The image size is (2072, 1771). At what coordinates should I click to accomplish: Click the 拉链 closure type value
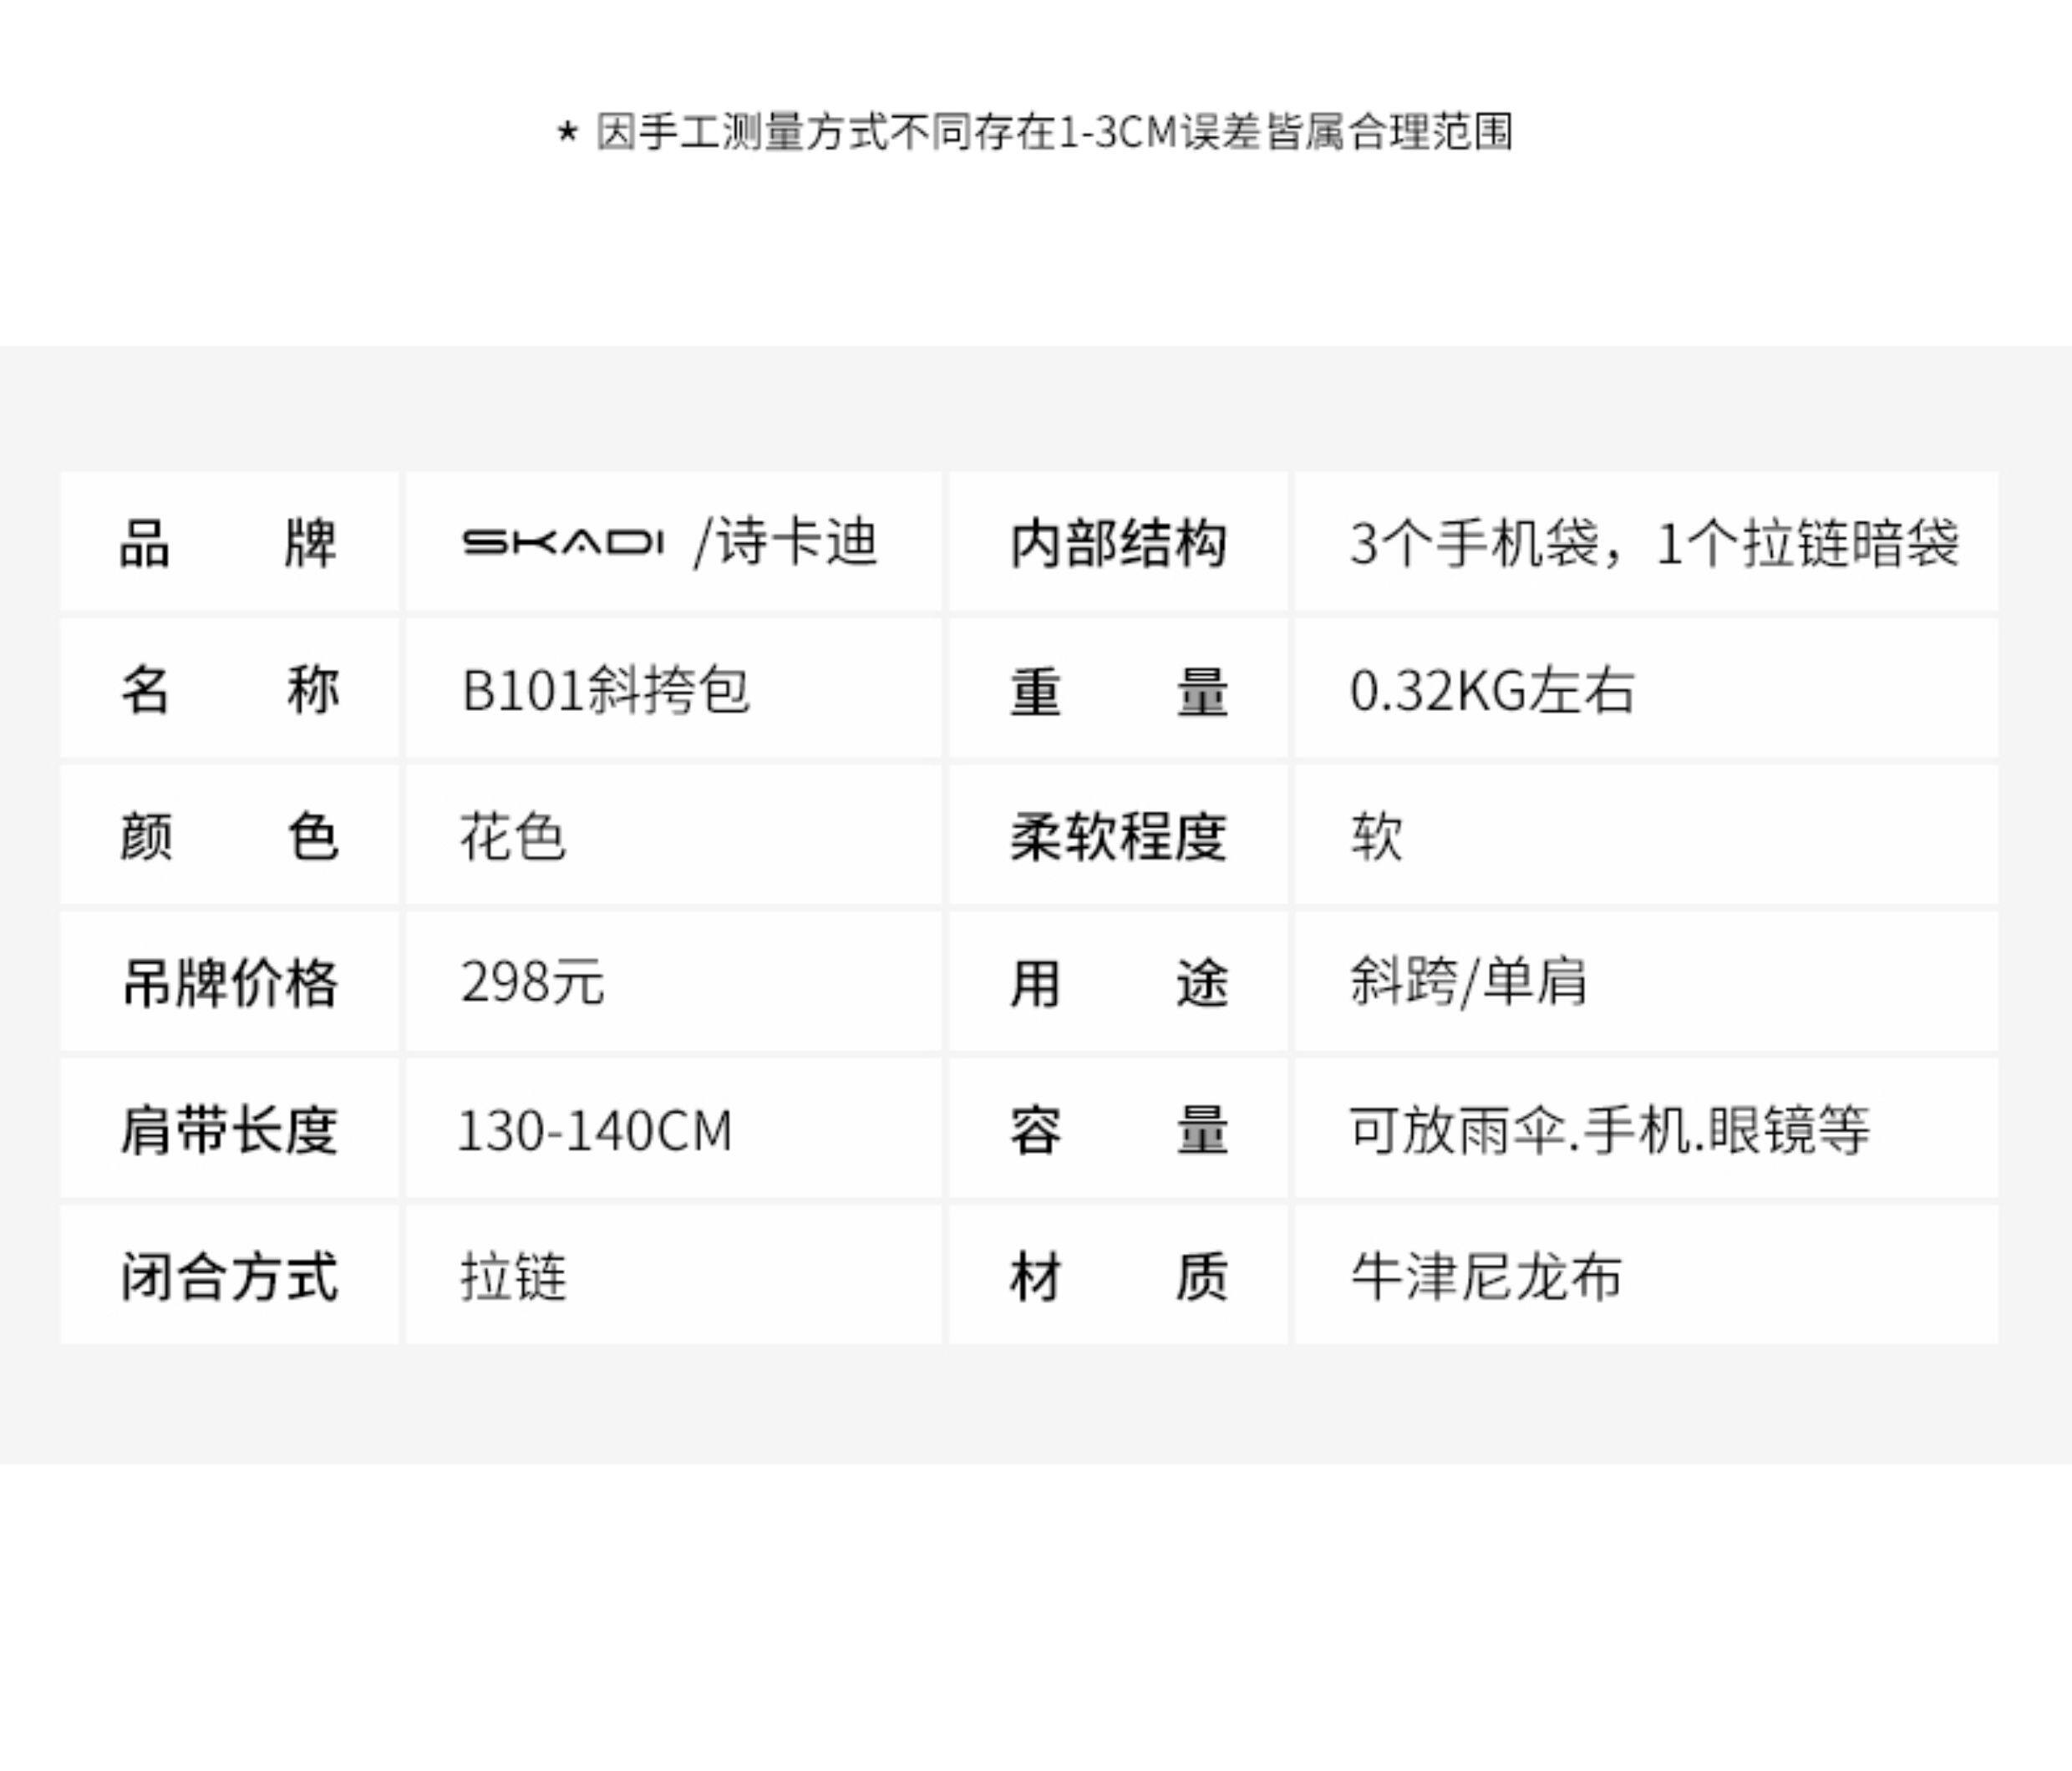tap(513, 1277)
